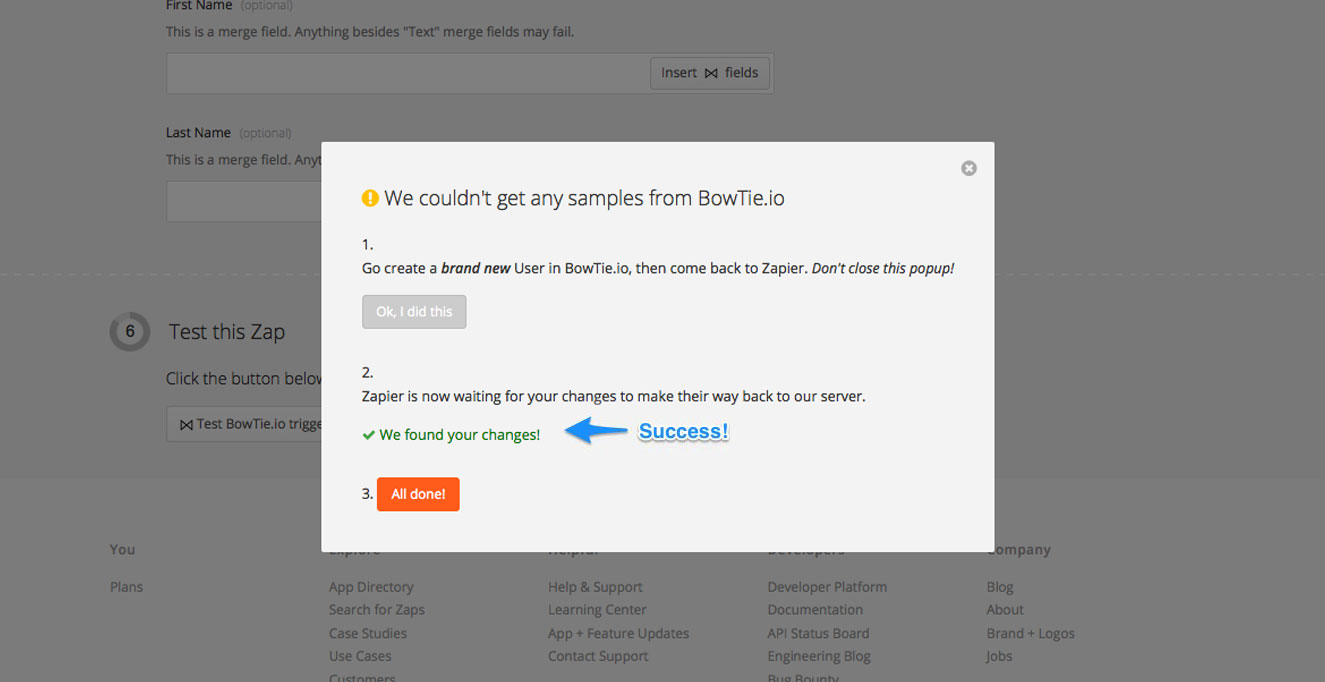Open the App Directory footer link
This screenshot has height=682, width=1325.
tap(371, 587)
